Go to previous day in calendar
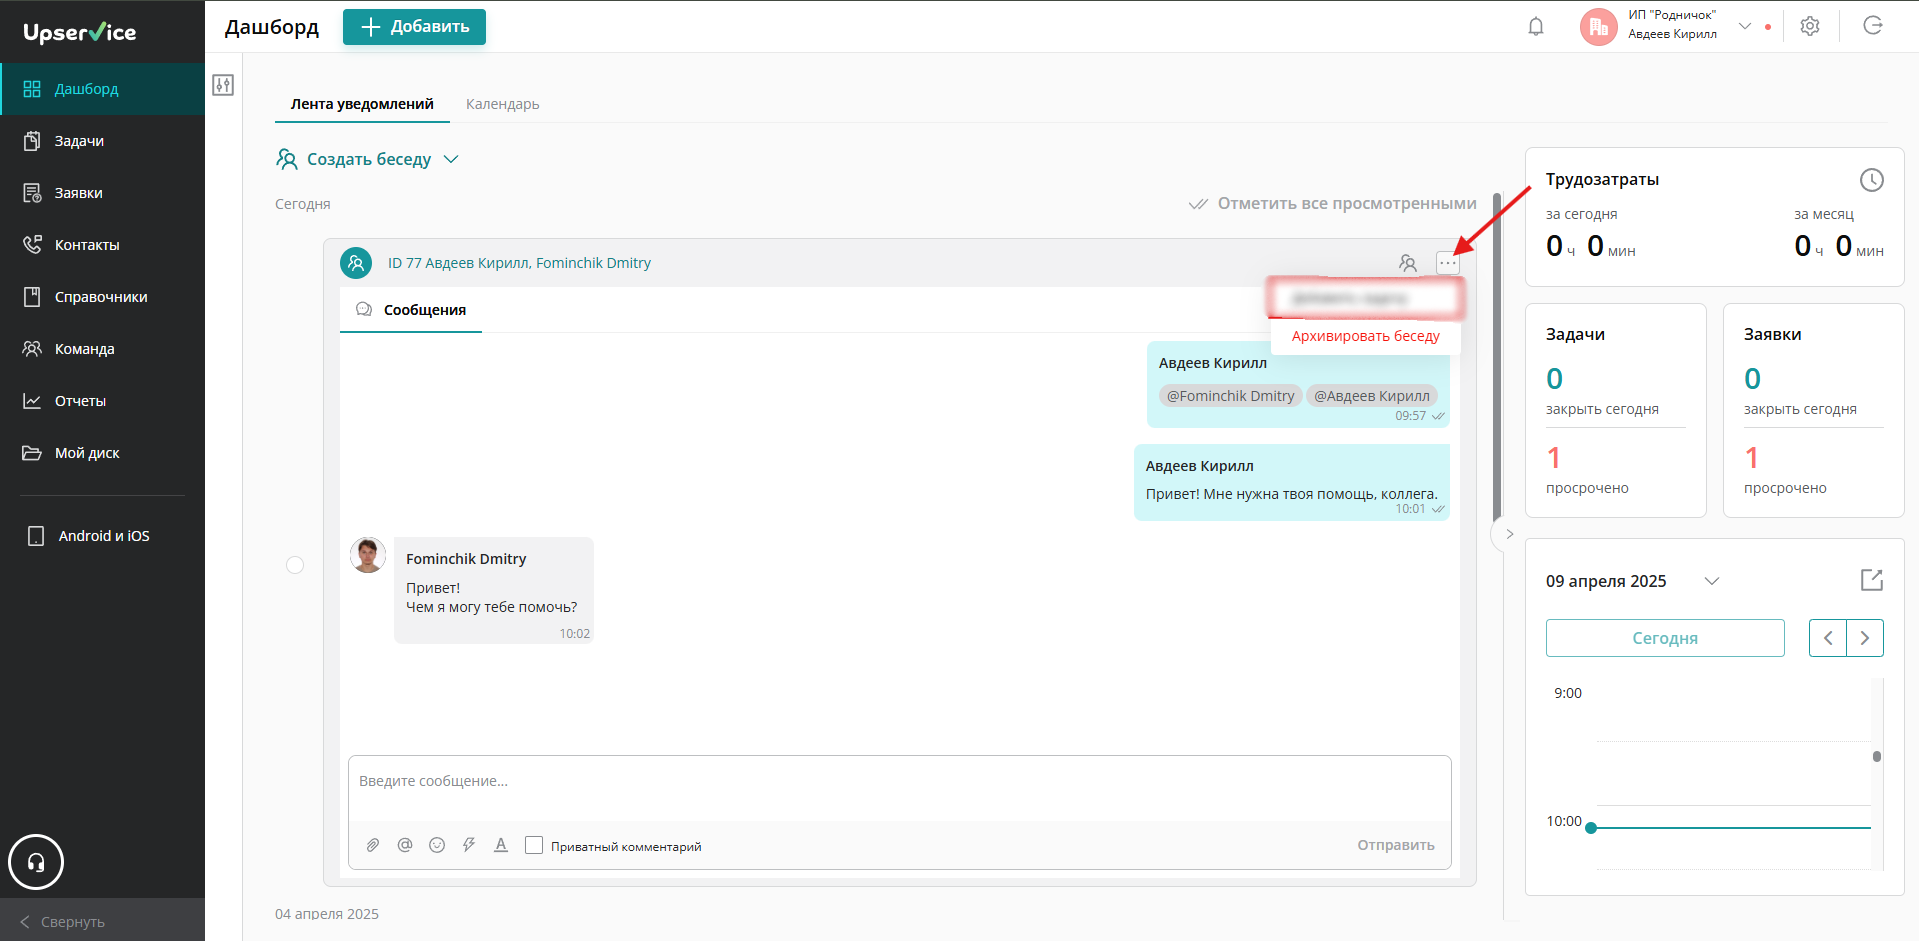This screenshot has width=1919, height=941. click(1828, 638)
